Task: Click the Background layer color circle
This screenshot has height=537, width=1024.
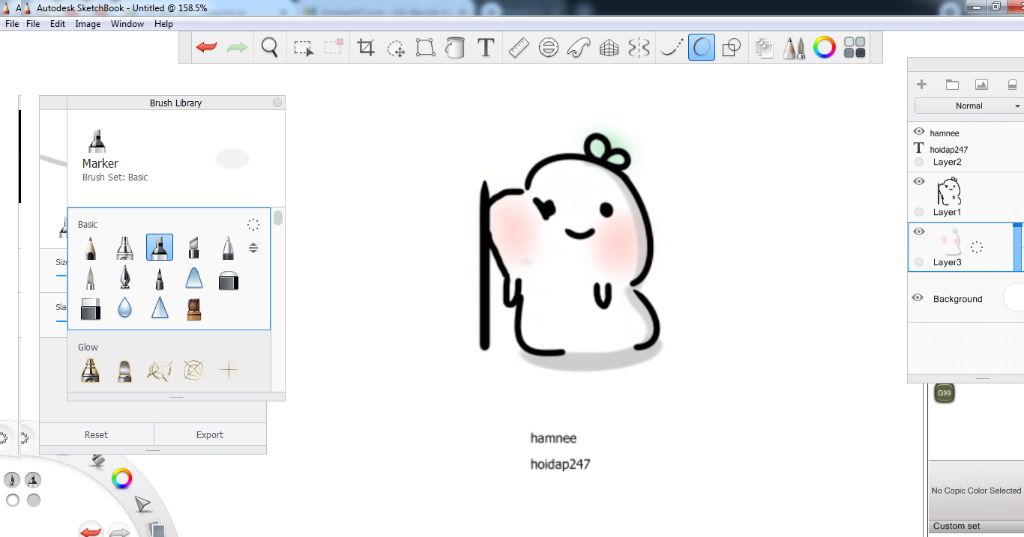Action: pyautogui.click(x=1014, y=298)
